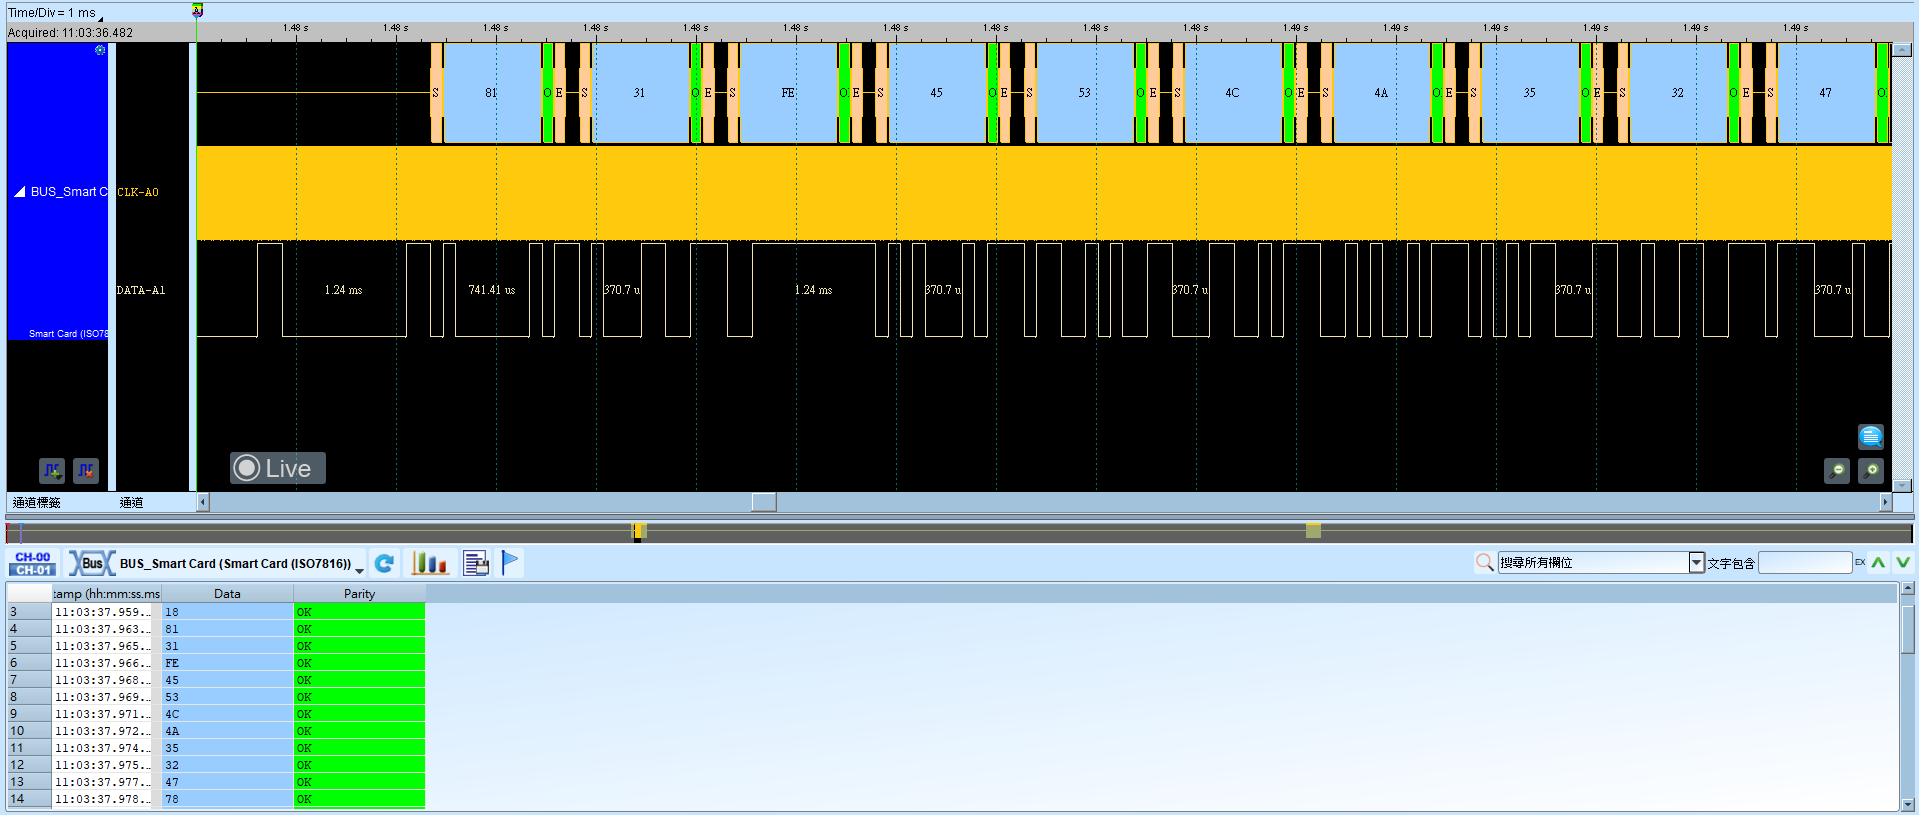Click the add channel waveform icon
1919x815 pixels.
(52, 470)
